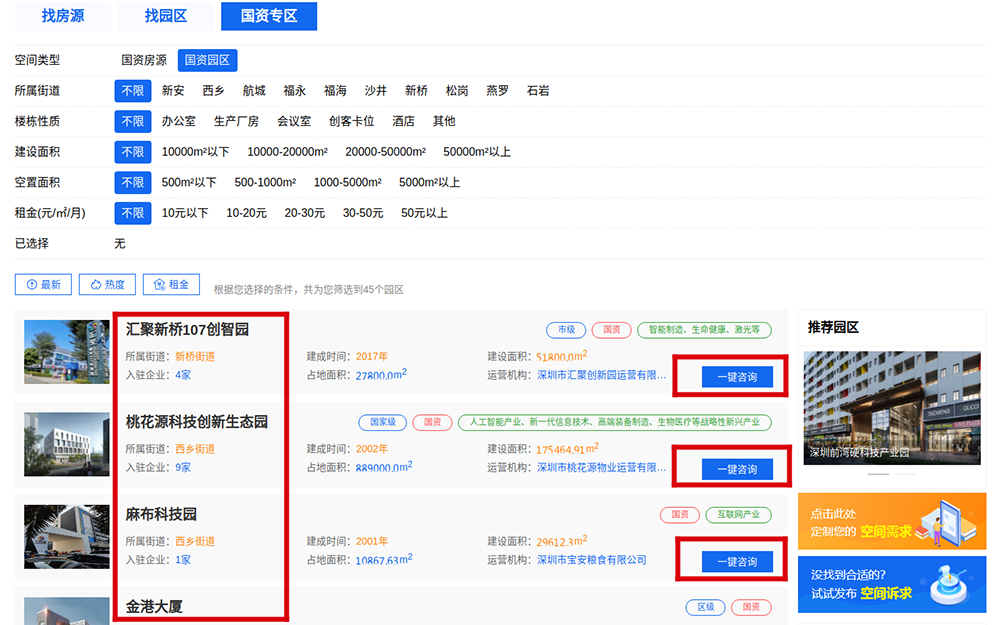Image resolution: width=1000 pixels, height=625 pixels.
Task: Filter by 石岩 street
Action: click(x=538, y=91)
